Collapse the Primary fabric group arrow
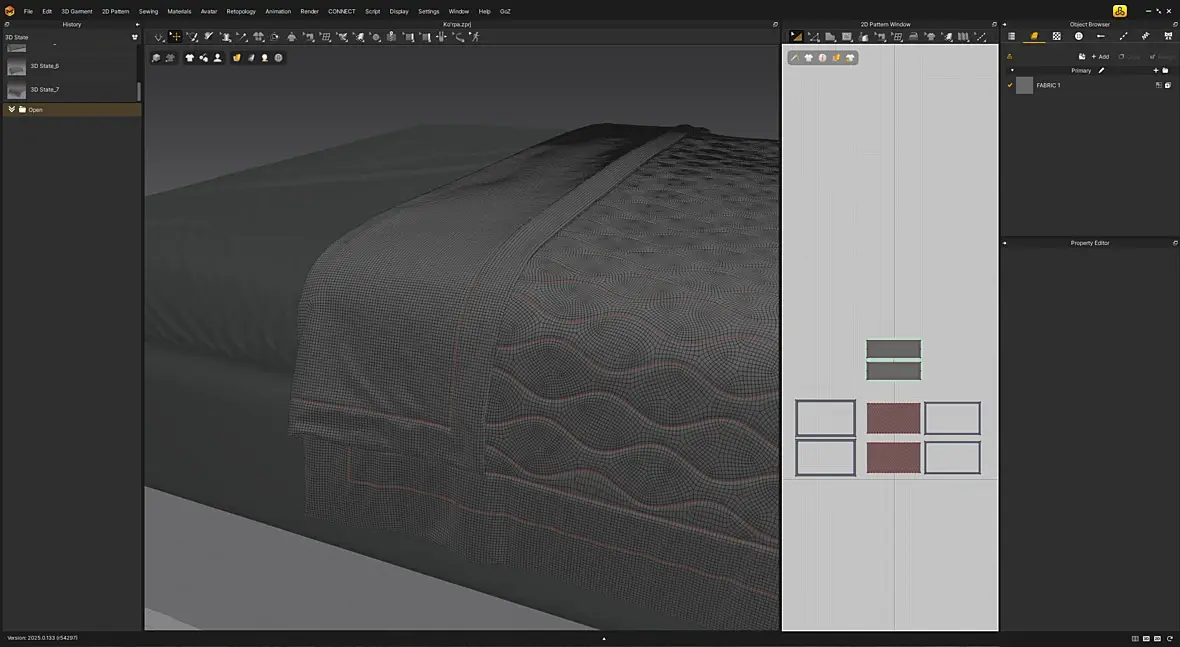Image resolution: width=1180 pixels, height=647 pixels. click(x=1011, y=71)
